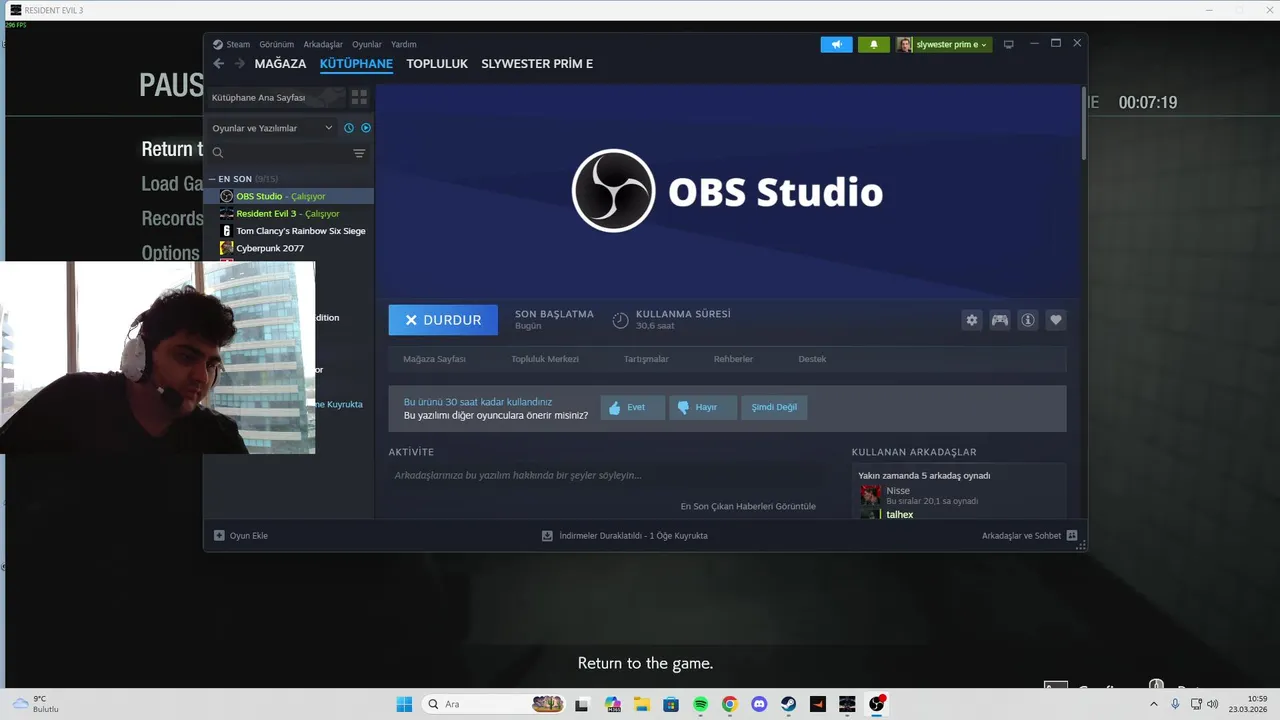The height and width of the screenshot is (720, 1280).
Task: Click the taskbar volume speaker icon
Action: pyautogui.click(x=1213, y=704)
